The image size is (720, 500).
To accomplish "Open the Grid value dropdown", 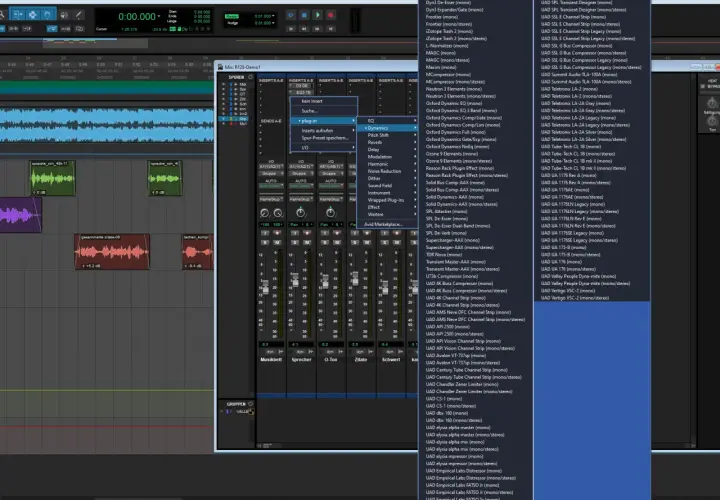I will (273, 16).
